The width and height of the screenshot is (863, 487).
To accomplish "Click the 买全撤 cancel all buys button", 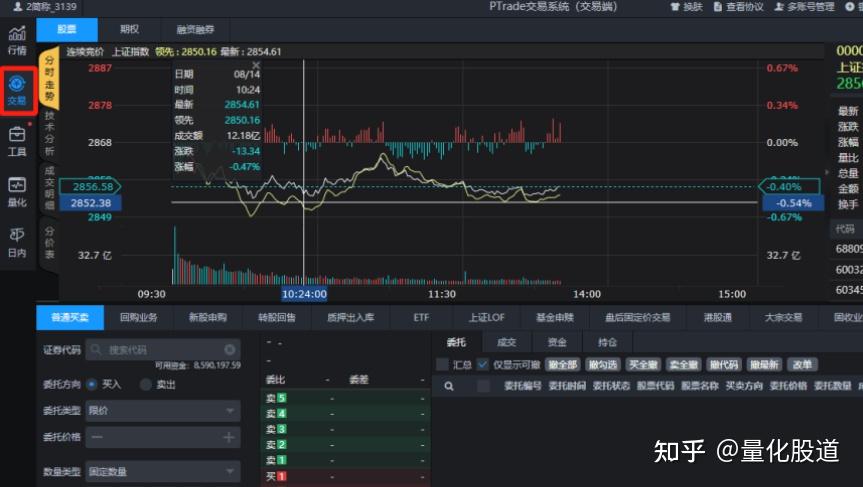I will pos(643,364).
